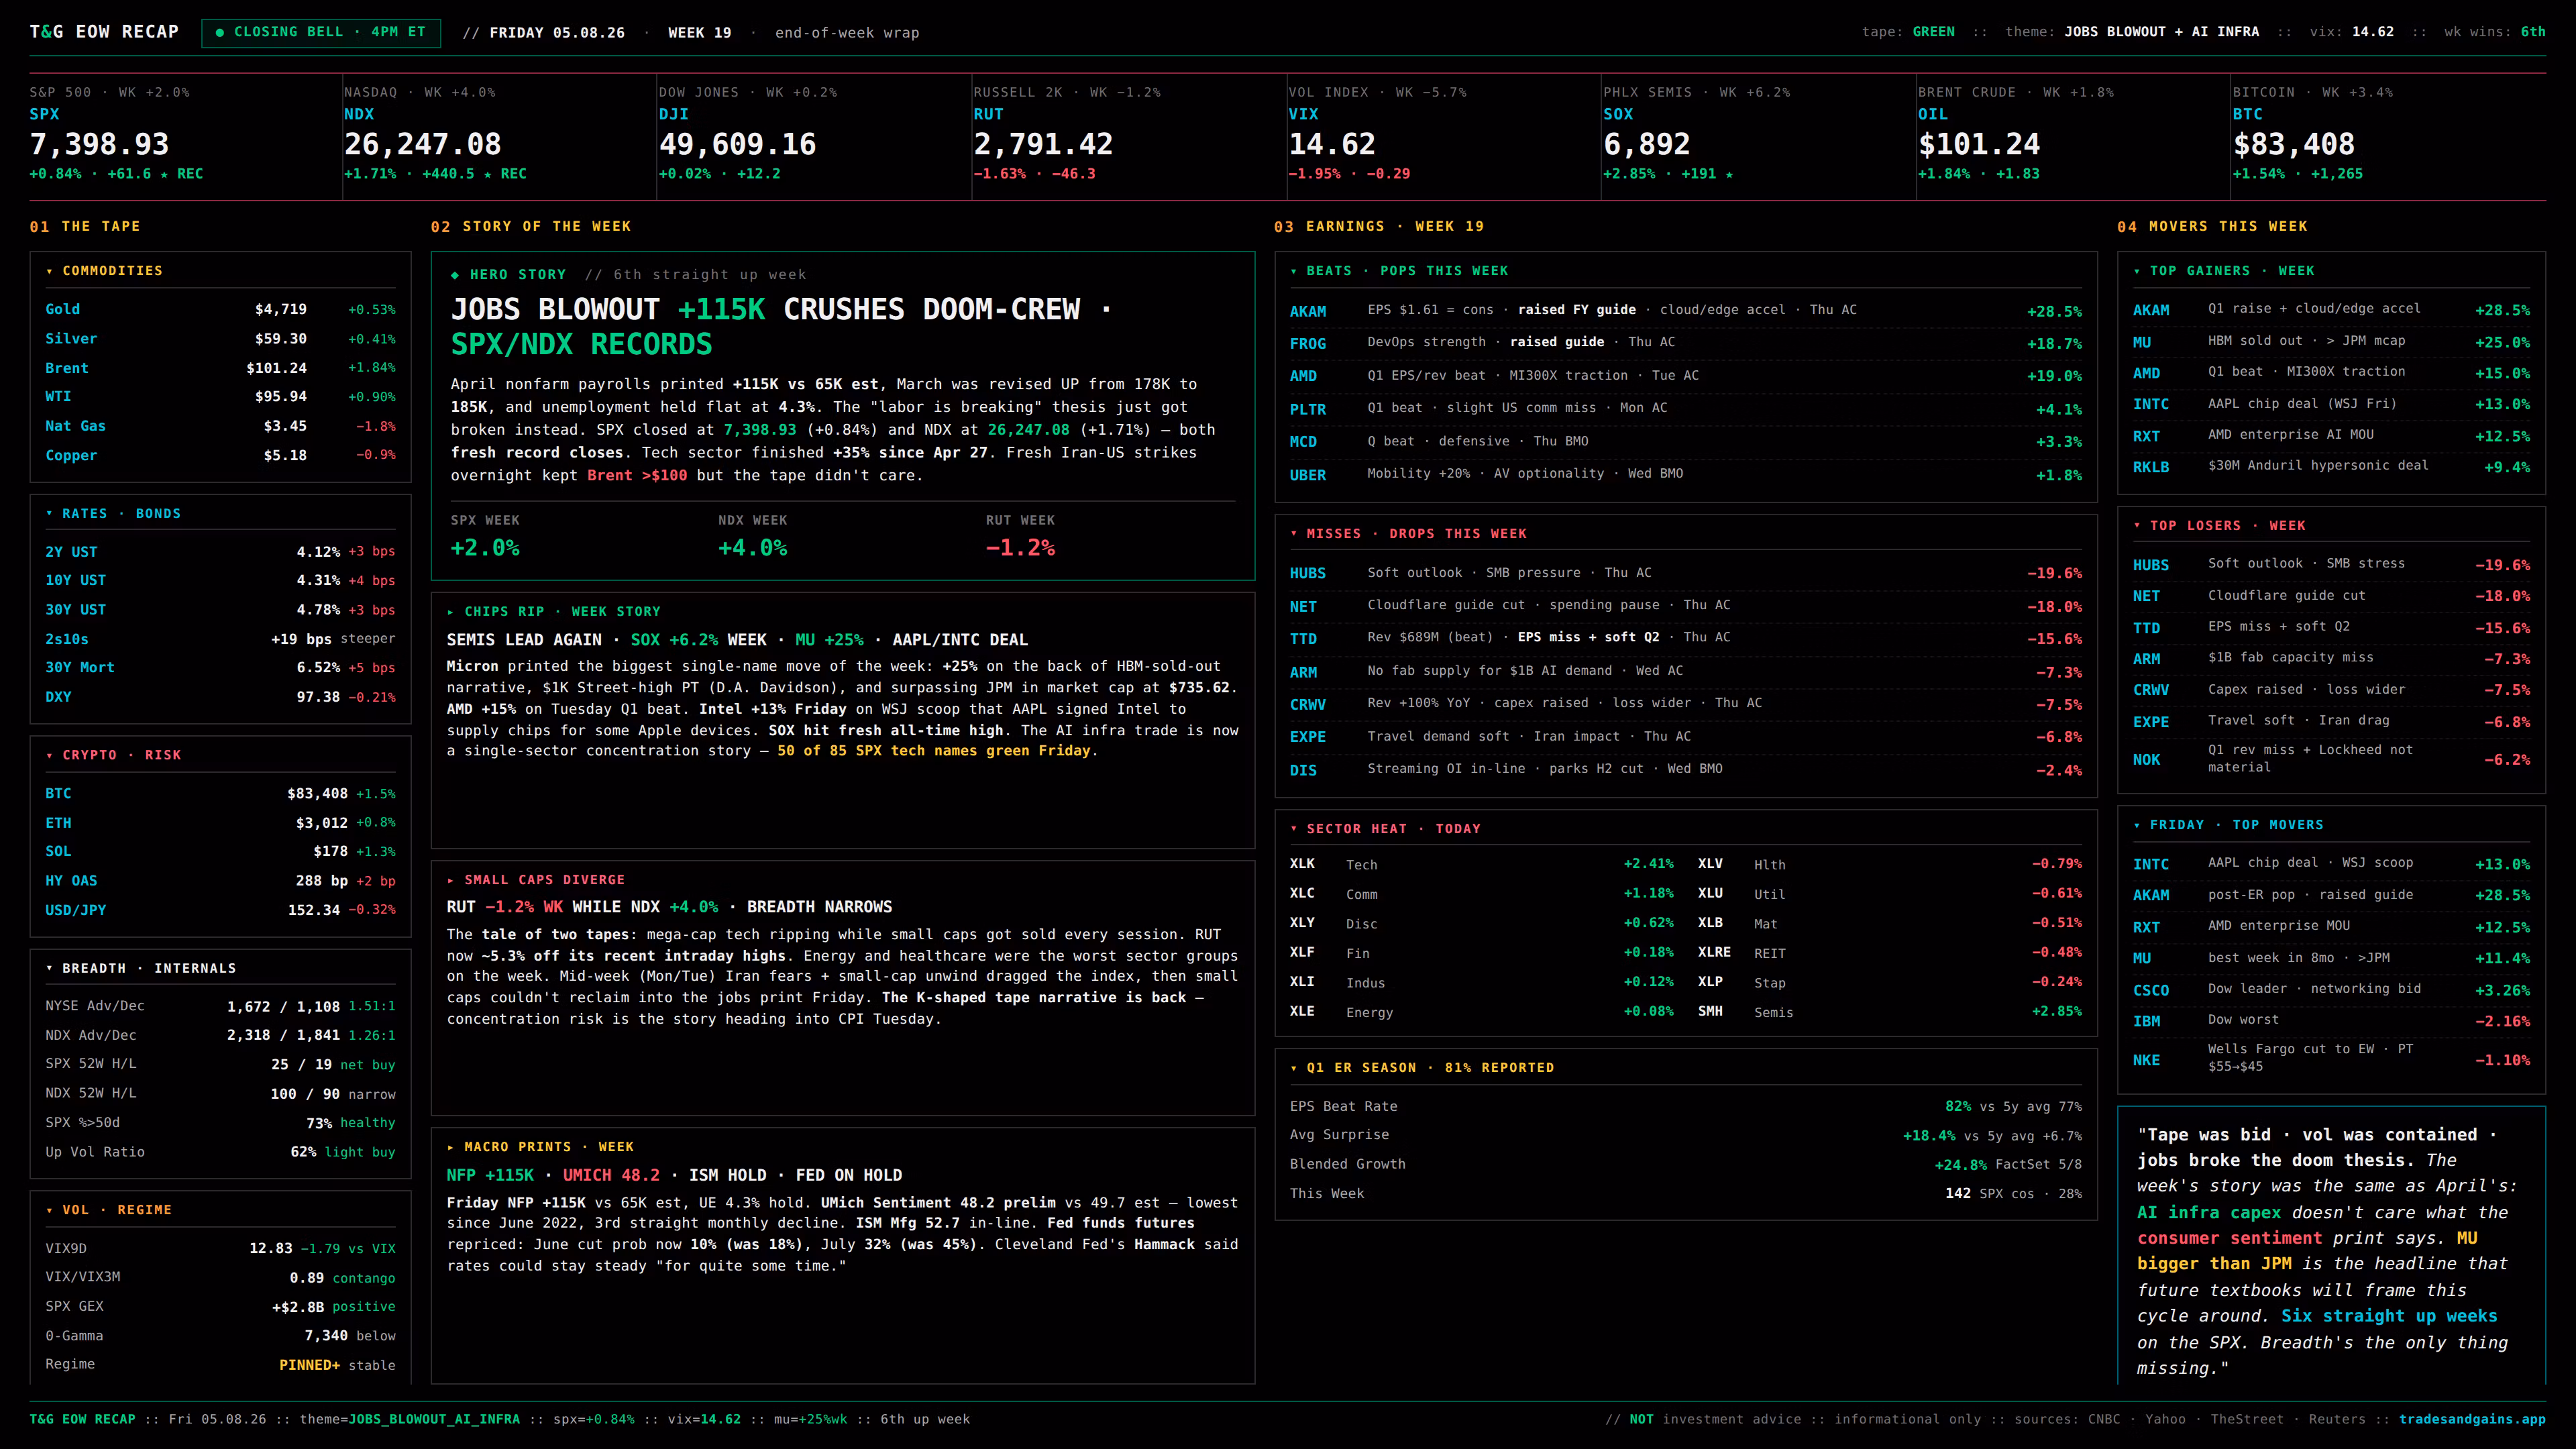Screen dimensions: 2576x1449
Task: Click the 2s10s row label
Action: [x=67, y=639]
